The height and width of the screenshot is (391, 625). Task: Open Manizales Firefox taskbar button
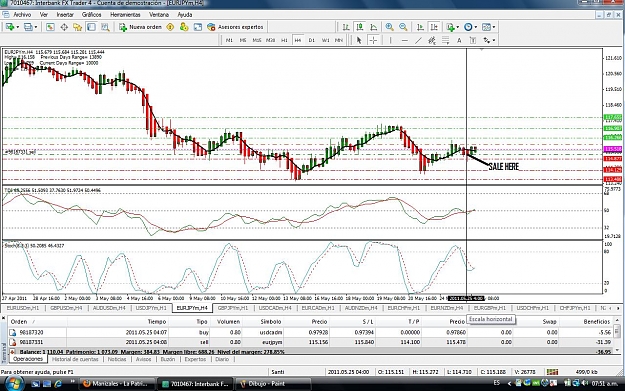coord(117,384)
